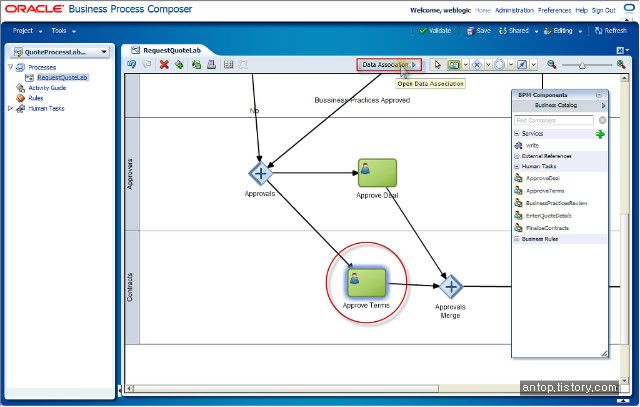Screen dimensions: 640x407
Task: Expand the Human Tasks tree node
Action: (11, 109)
